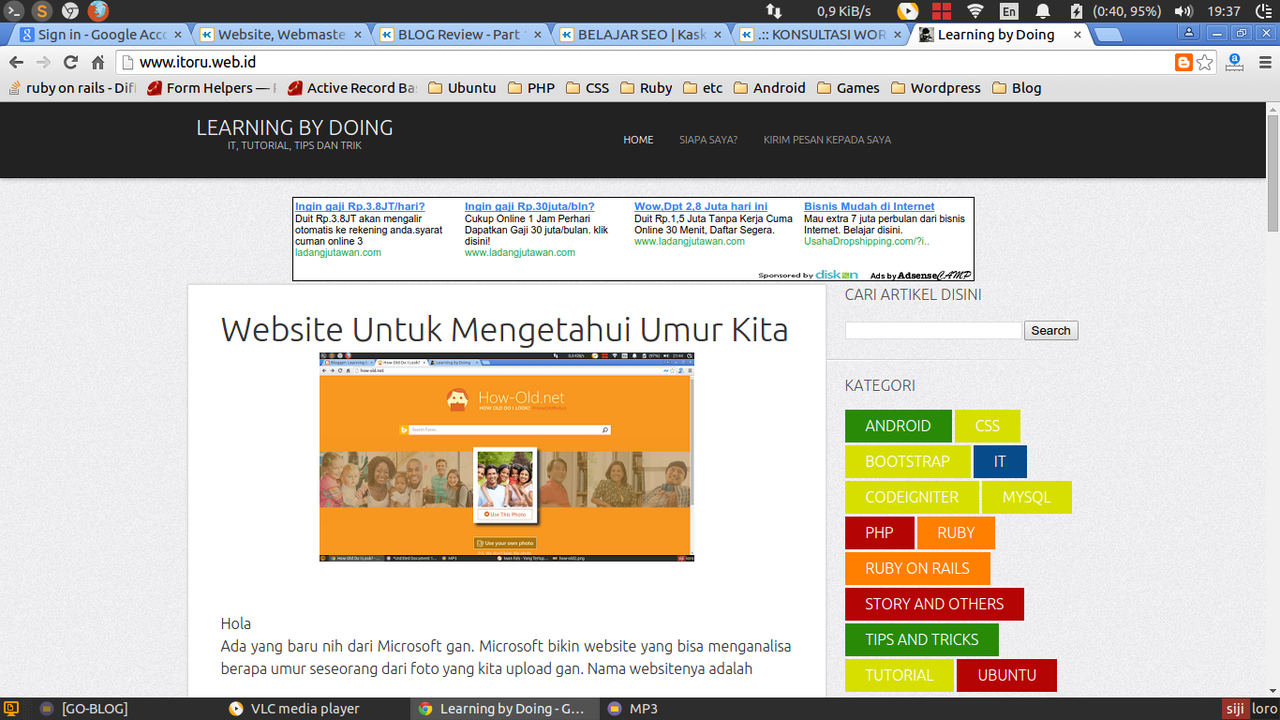The width and height of the screenshot is (1280, 720).
Task: Expand the Android bookmarks folder
Action: [x=770, y=88]
